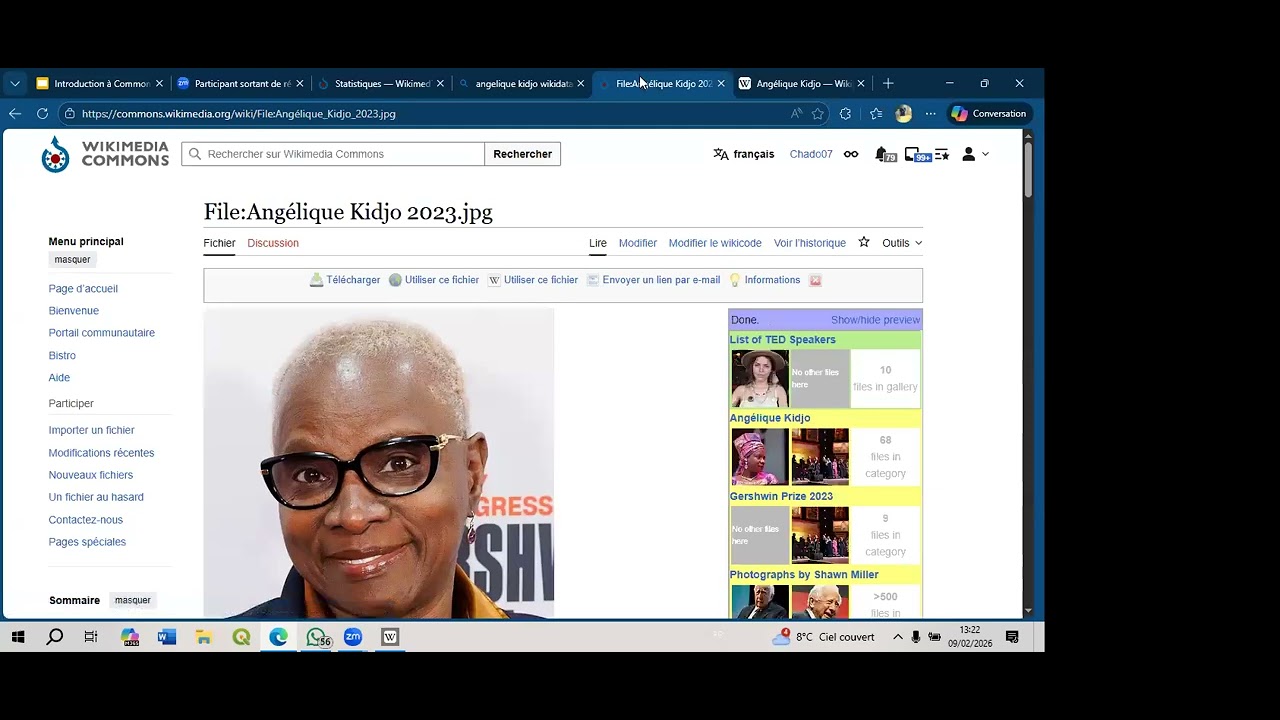Switch to the Discussion tab
The height and width of the screenshot is (720, 1280).
point(273,243)
